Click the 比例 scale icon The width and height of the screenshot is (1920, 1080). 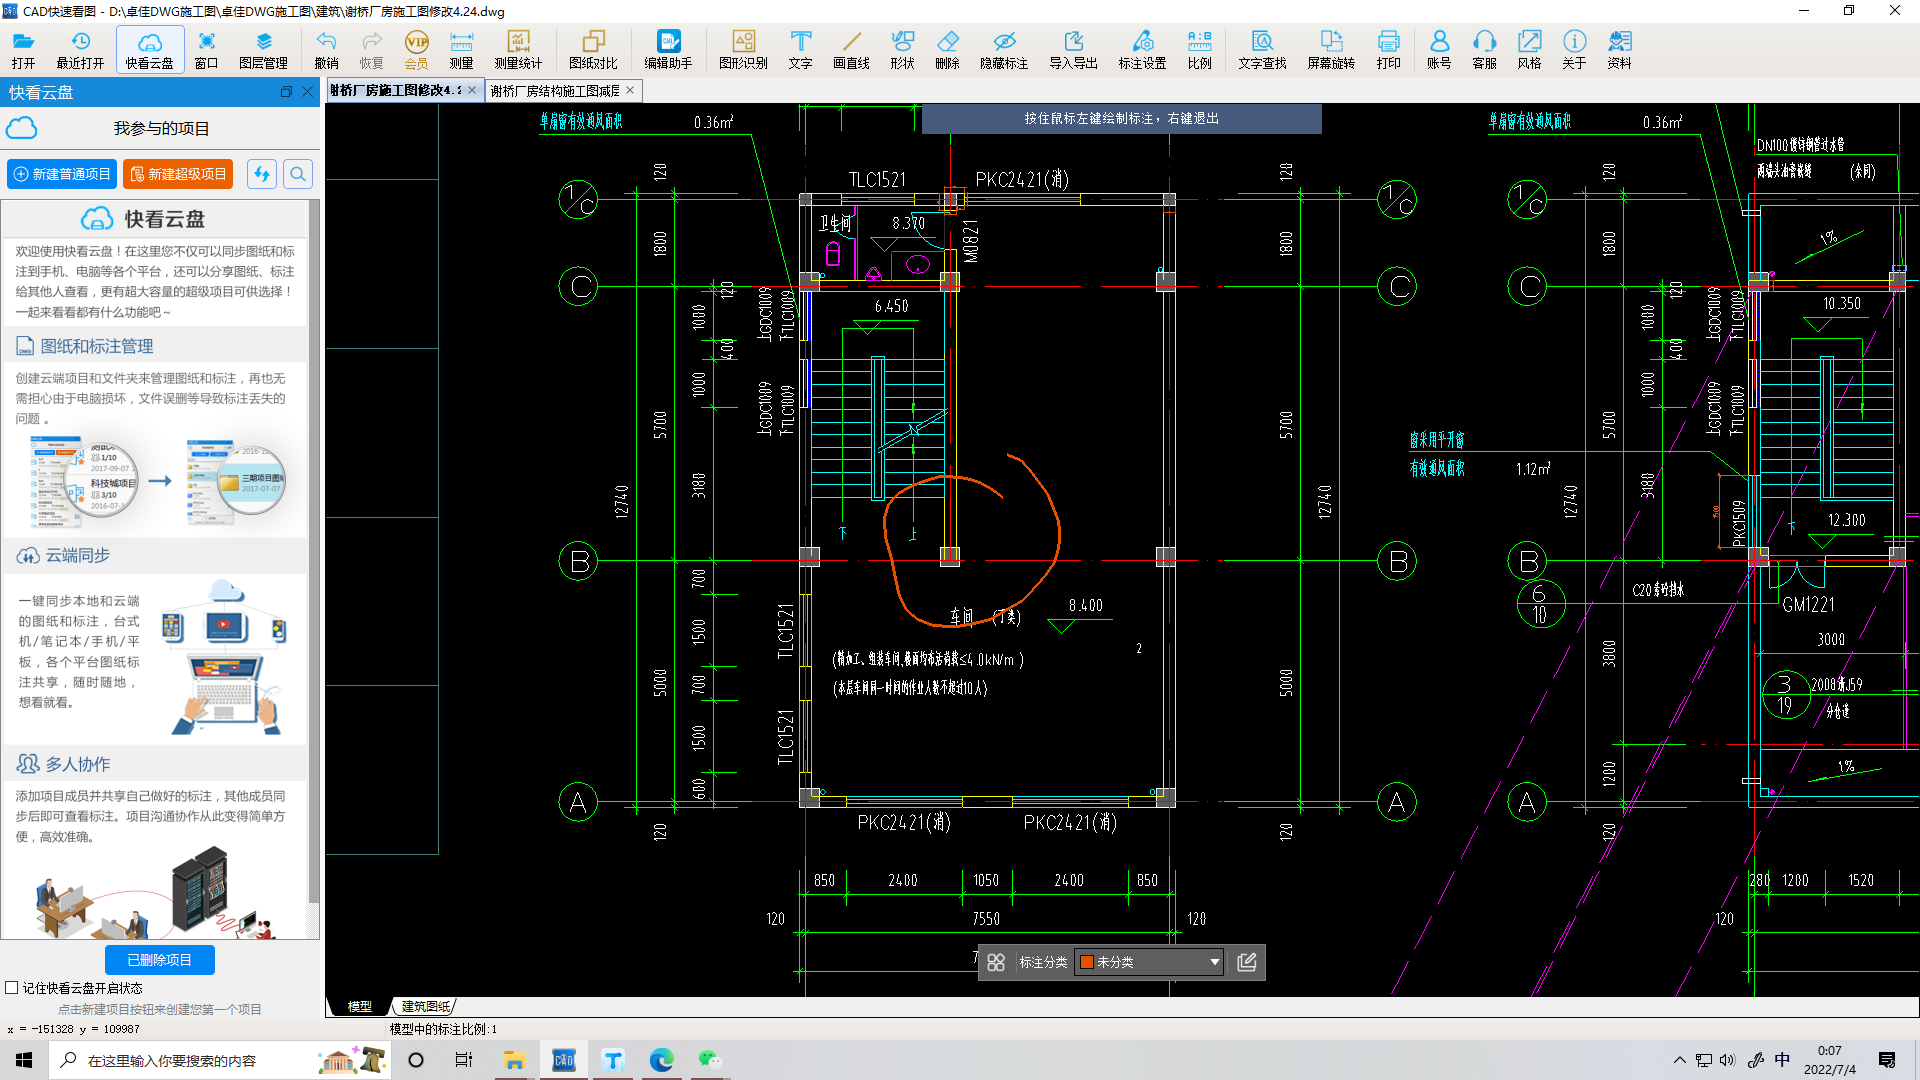click(x=1199, y=49)
